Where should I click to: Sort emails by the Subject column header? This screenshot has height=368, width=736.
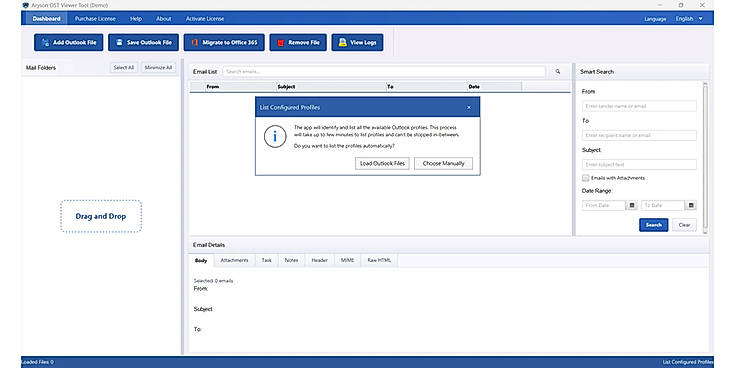pyautogui.click(x=331, y=86)
